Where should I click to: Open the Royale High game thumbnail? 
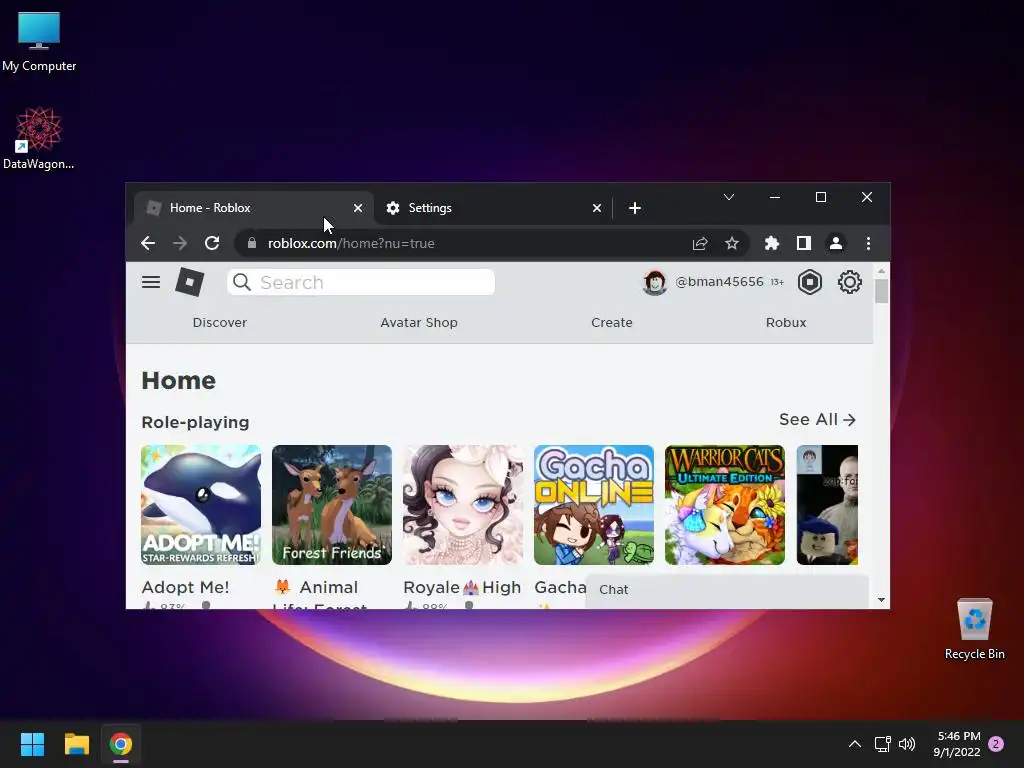coord(462,505)
